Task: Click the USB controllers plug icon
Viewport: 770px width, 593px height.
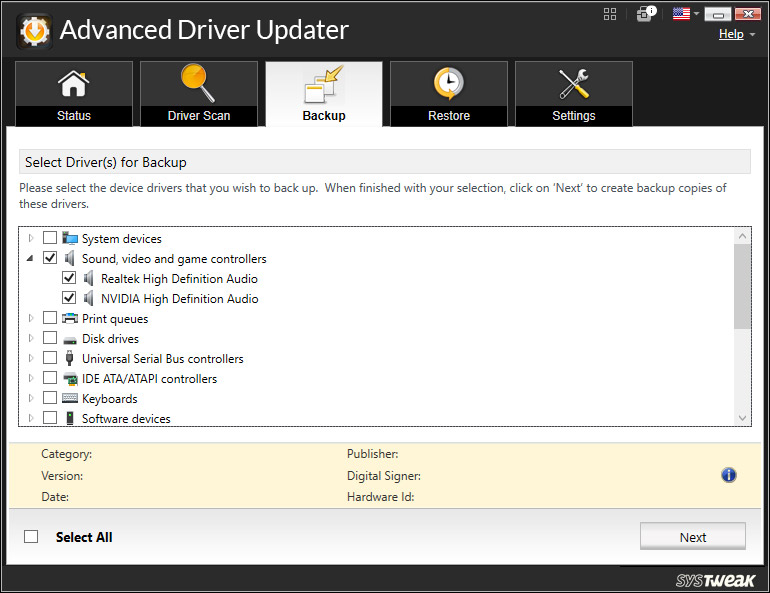Action: pyautogui.click(x=70, y=358)
